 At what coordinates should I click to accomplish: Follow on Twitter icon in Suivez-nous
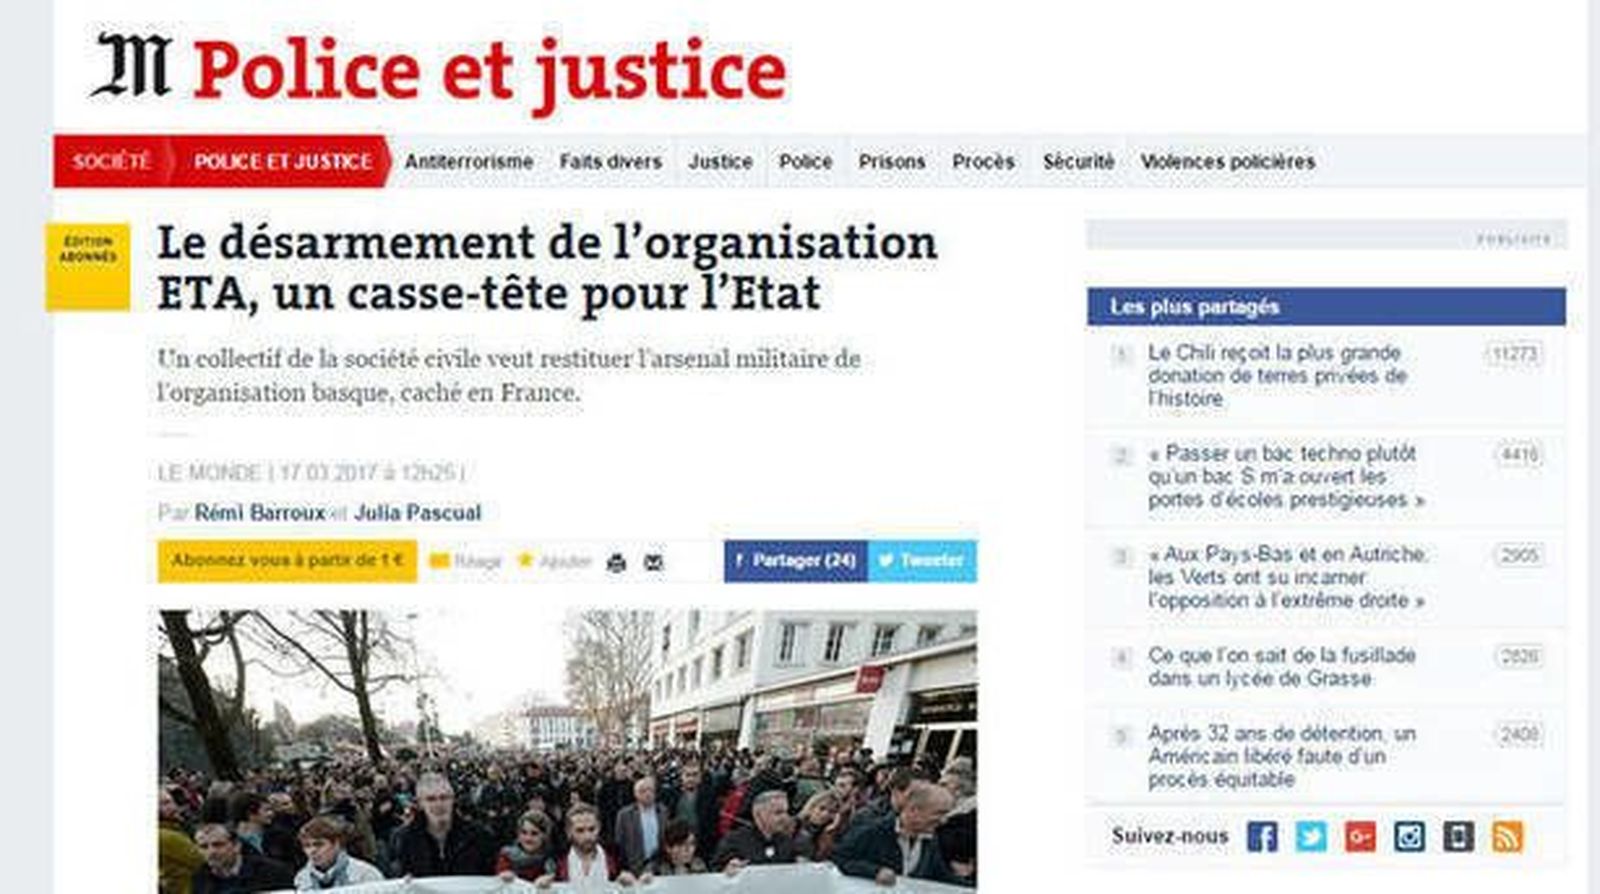[1311, 836]
